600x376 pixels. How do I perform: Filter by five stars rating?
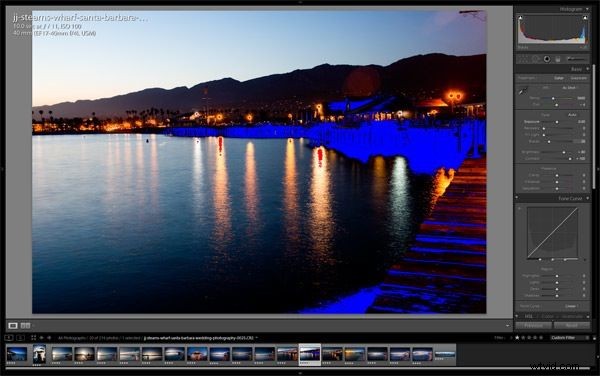(x=541, y=338)
